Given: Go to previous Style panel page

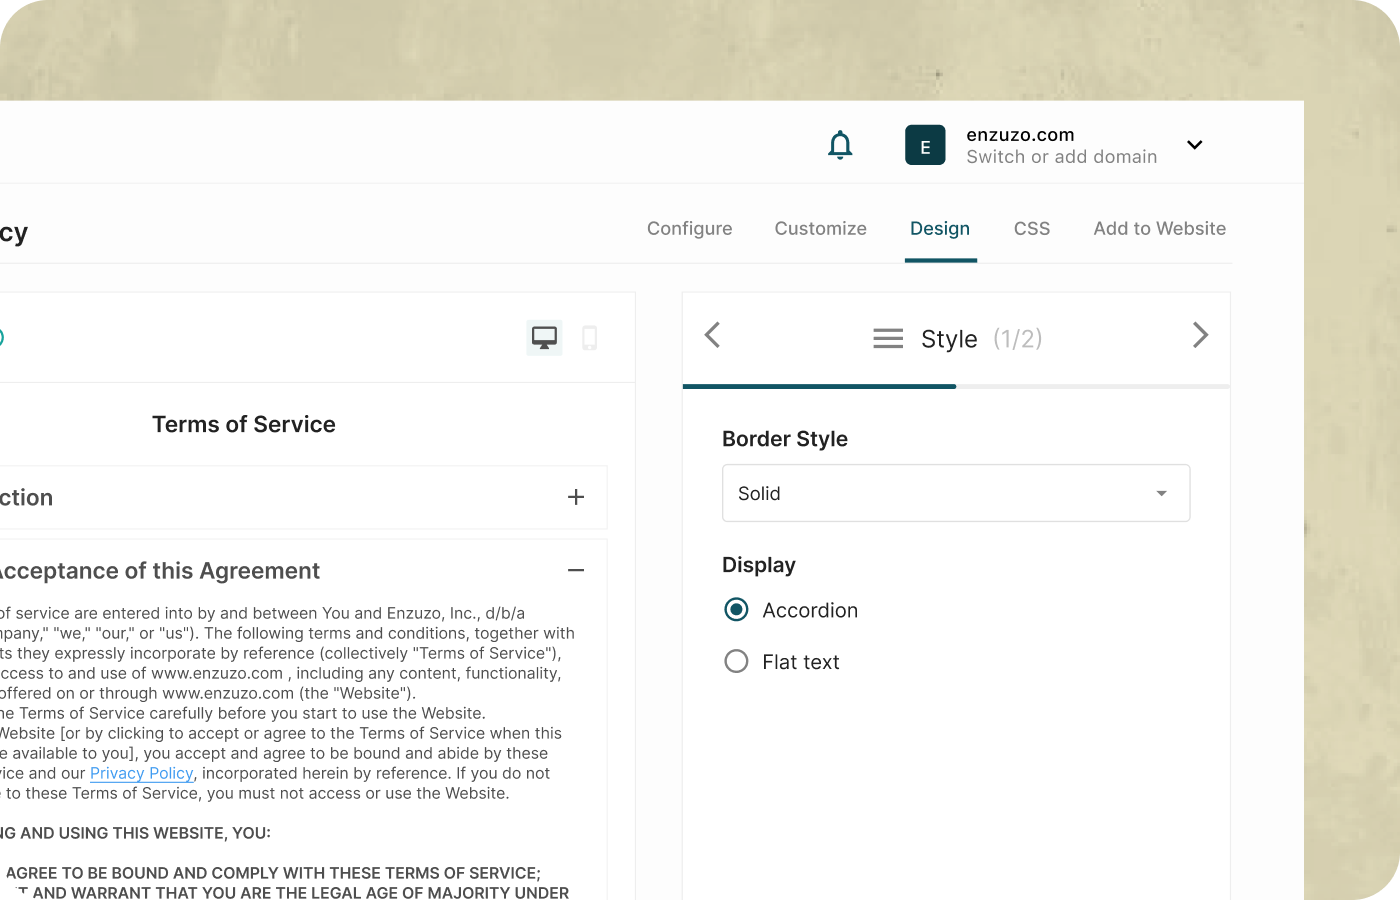Looking at the screenshot, I should tap(712, 335).
